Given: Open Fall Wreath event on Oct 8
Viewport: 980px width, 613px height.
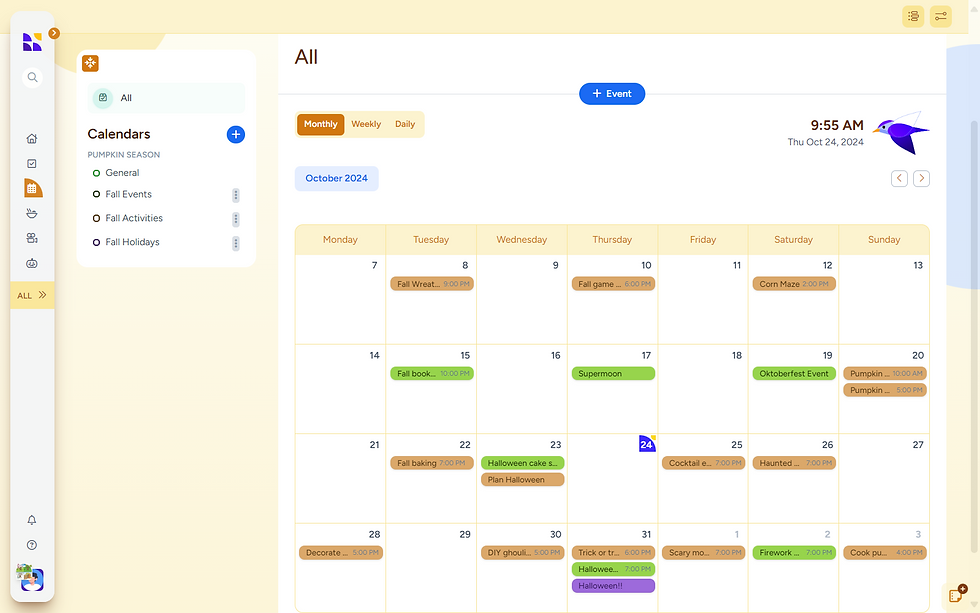Looking at the screenshot, I should coord(432,284).
